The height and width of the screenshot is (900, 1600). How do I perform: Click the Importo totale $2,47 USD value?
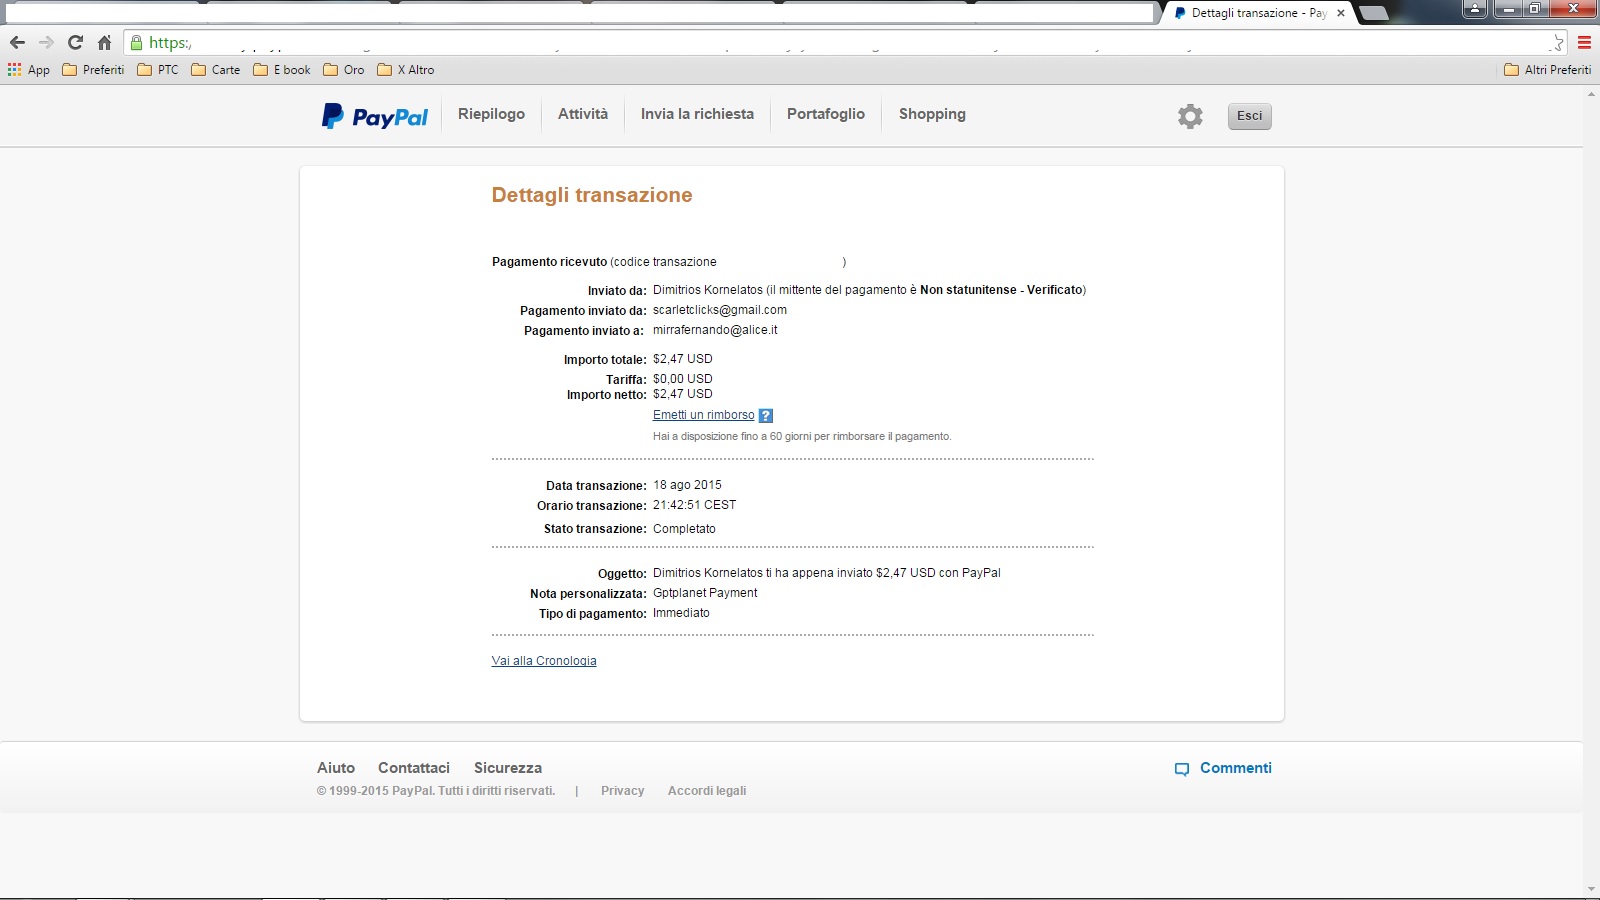tap(683, 359)
